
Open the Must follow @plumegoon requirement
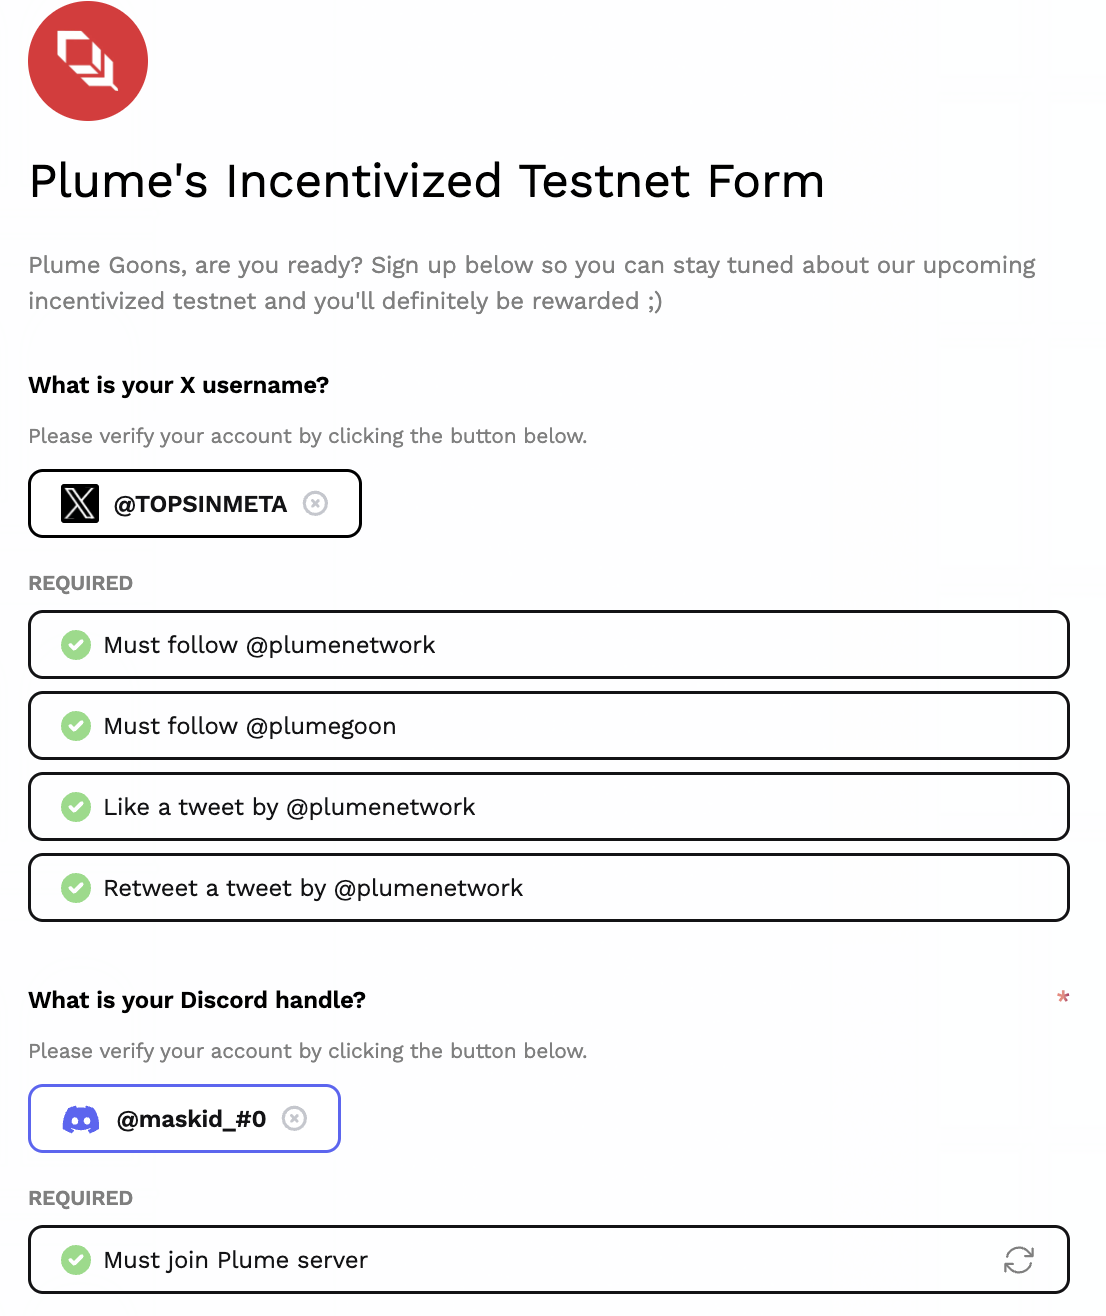point(549,726)
